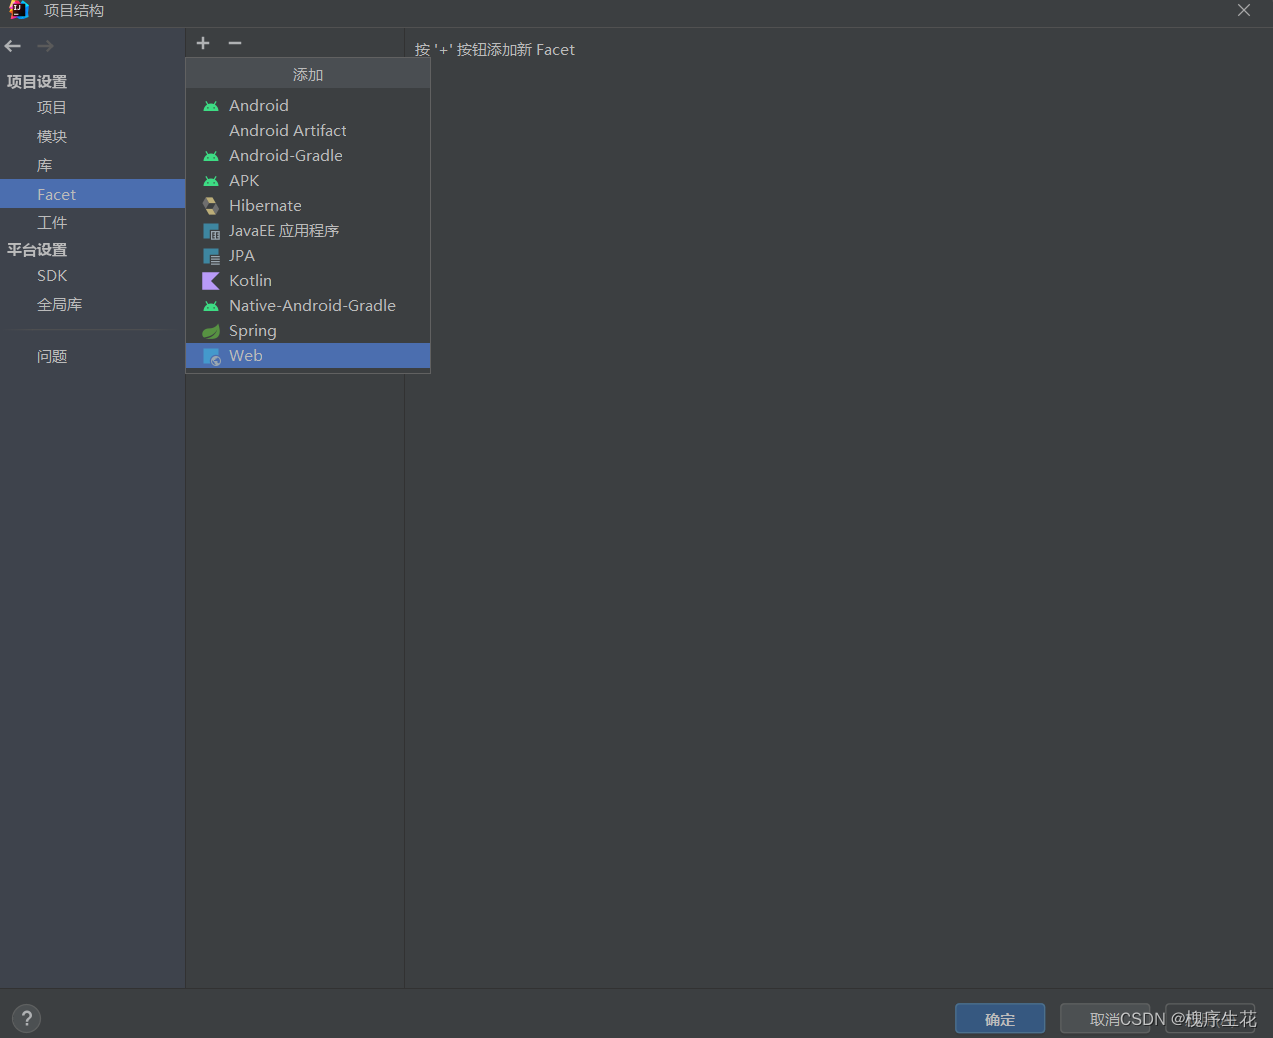Viewport: 1273px width, 1038px height.
Task: Click the Hibernate icon
Action: [x=211, y=206]
